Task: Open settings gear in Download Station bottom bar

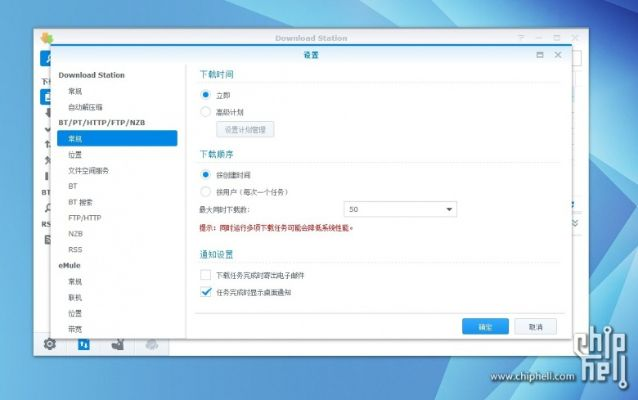Action: coord(50,344)
